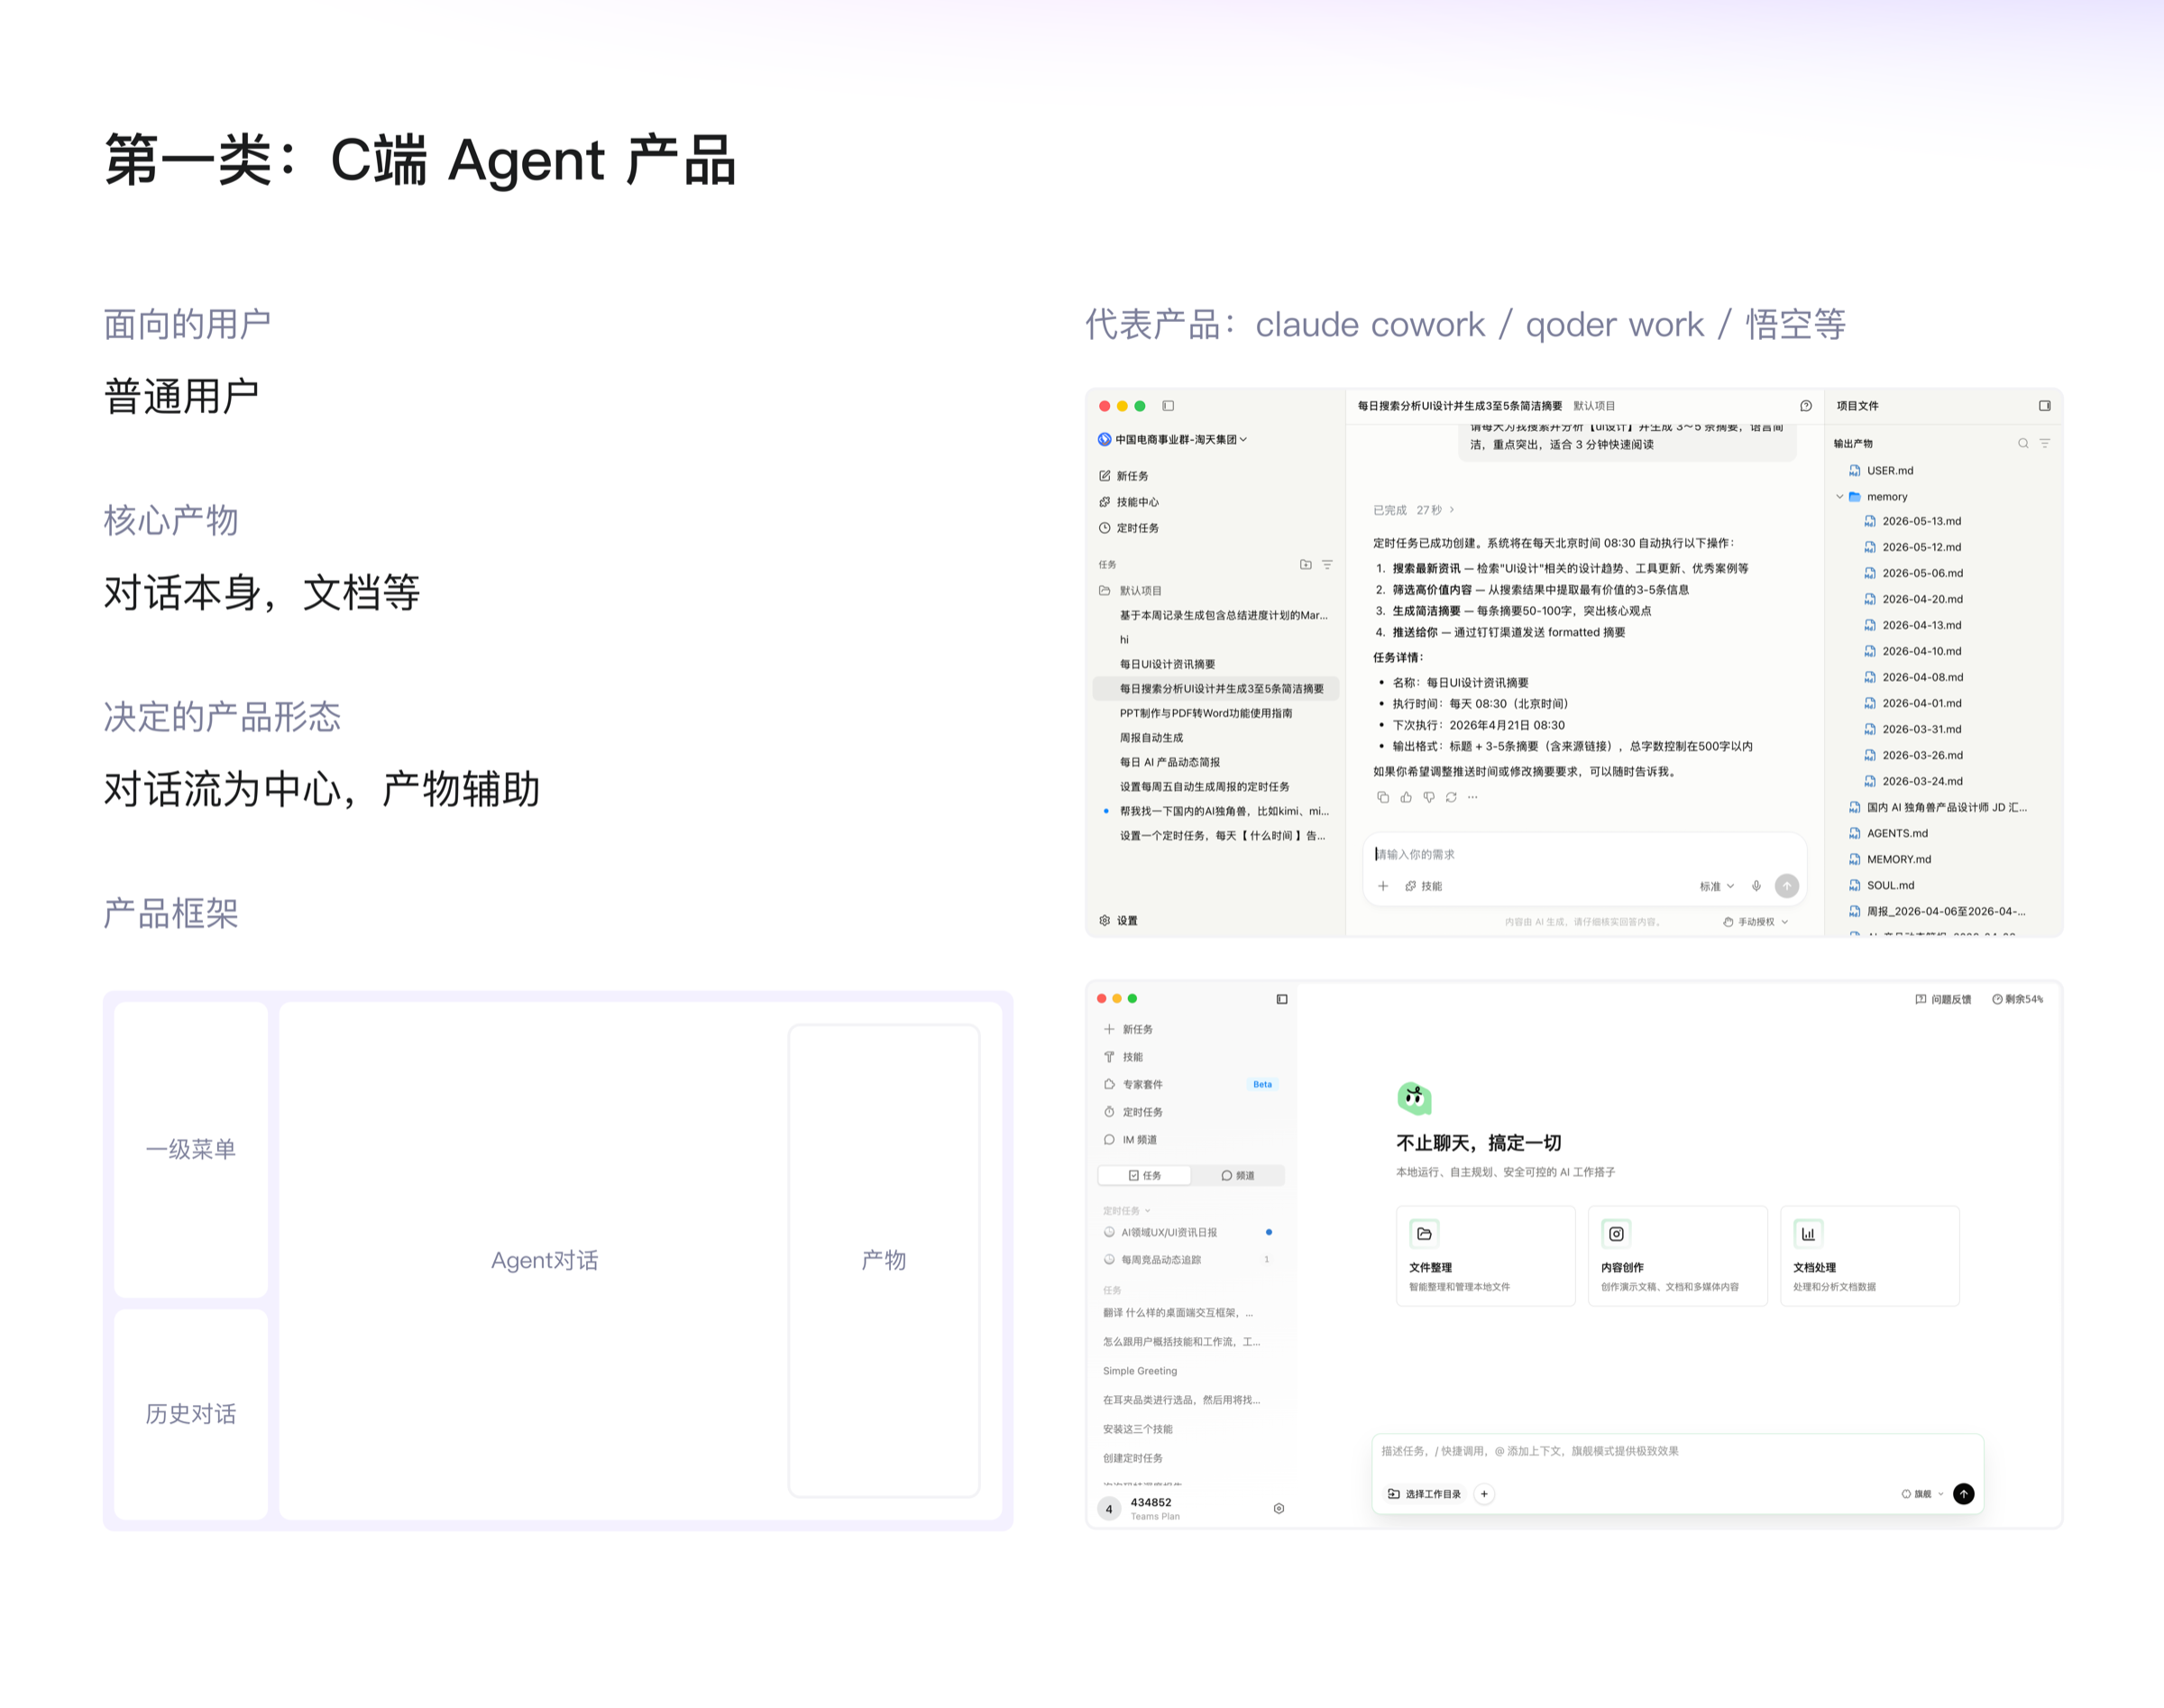Switch to the 频道 tab
This screenshot has height=1708, width=2164.
[x=1238, y=1176]
